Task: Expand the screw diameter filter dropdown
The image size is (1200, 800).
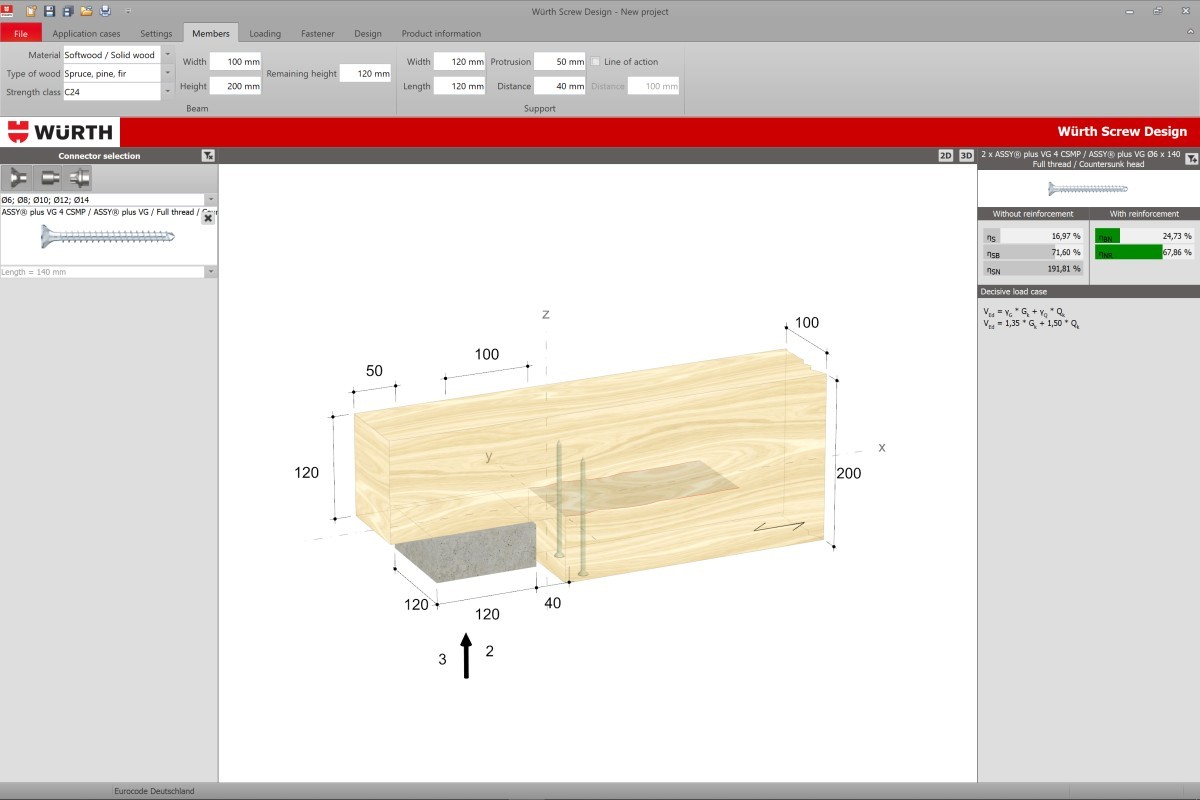Action: tap(210, 200)
